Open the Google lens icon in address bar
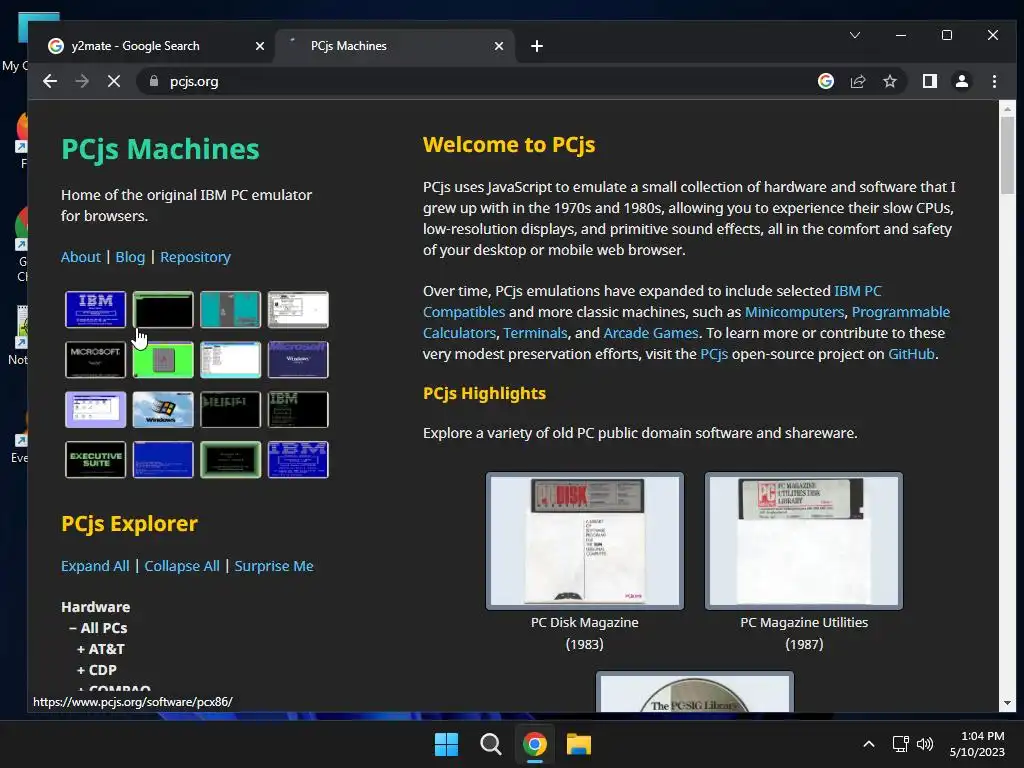The image size is (1024, 768). tap(826, 82)
